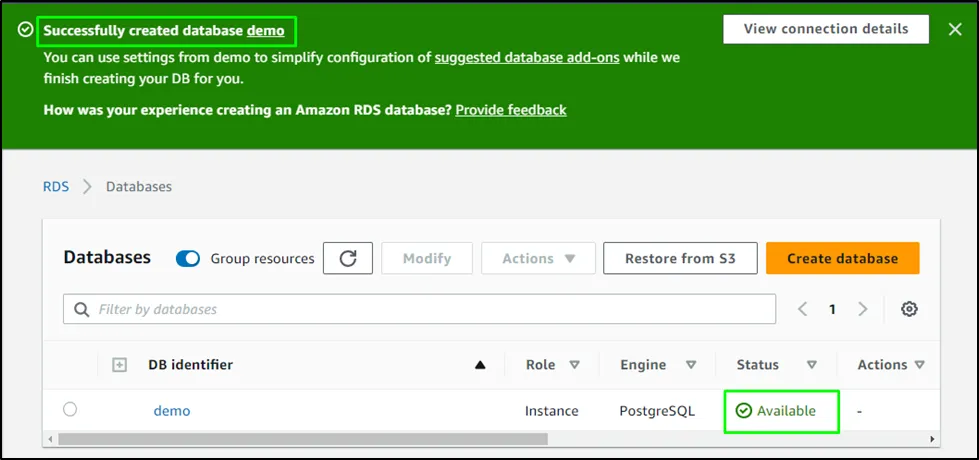Open table preferences gear icon
Screen dimensions: 979x460
click(909, 309)
